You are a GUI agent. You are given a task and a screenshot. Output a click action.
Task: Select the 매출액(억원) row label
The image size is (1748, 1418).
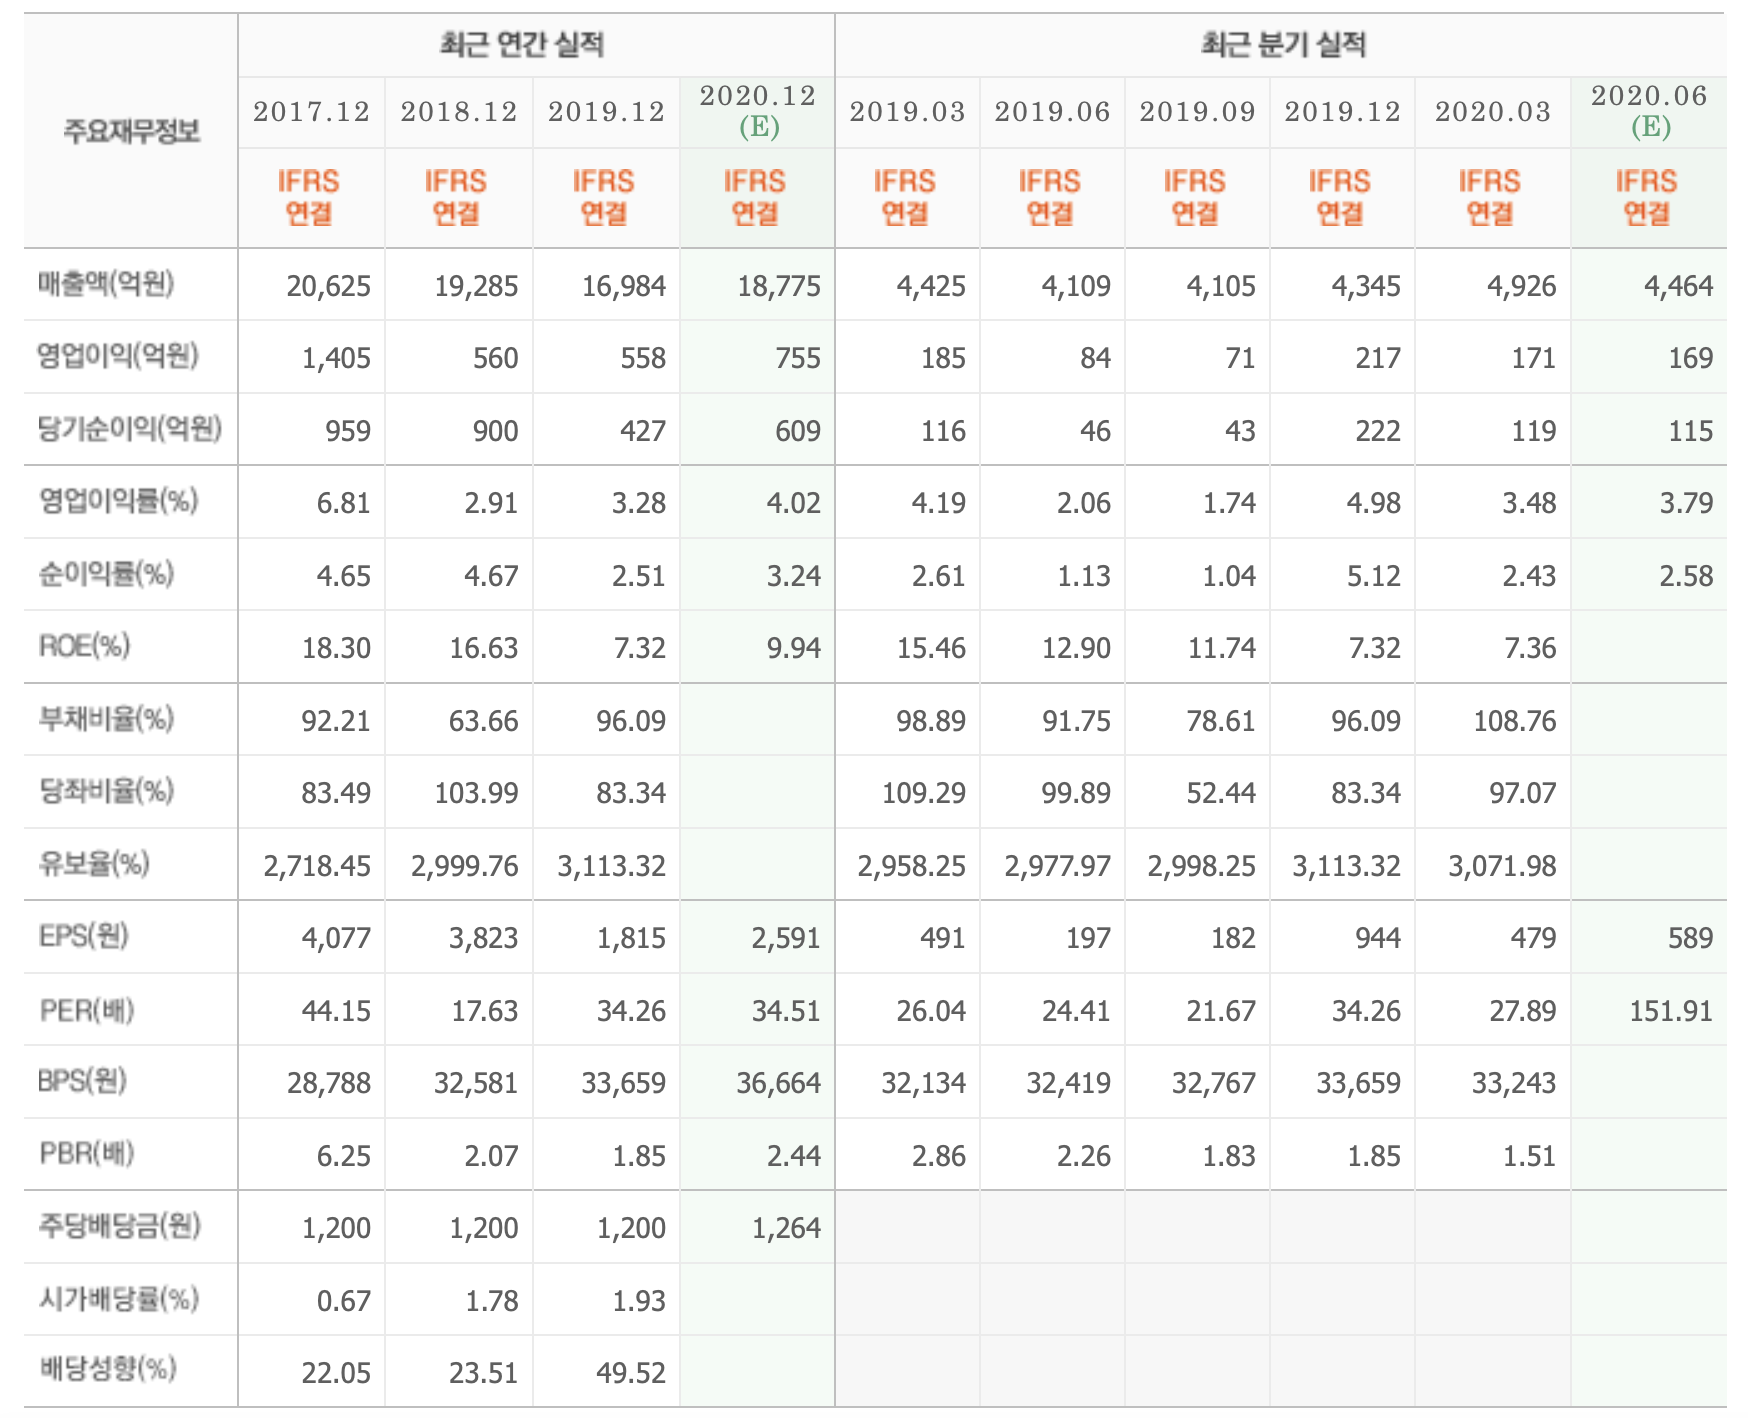coord(106,284)
